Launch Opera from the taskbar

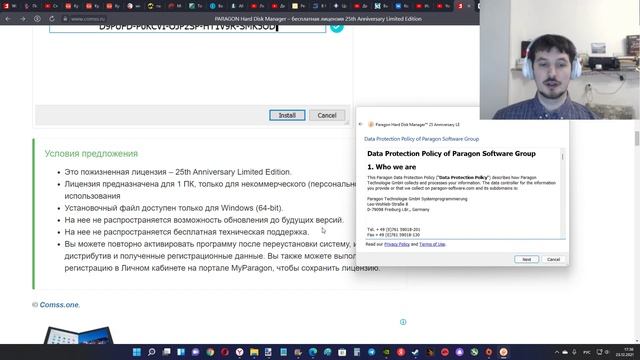[225, 352]
